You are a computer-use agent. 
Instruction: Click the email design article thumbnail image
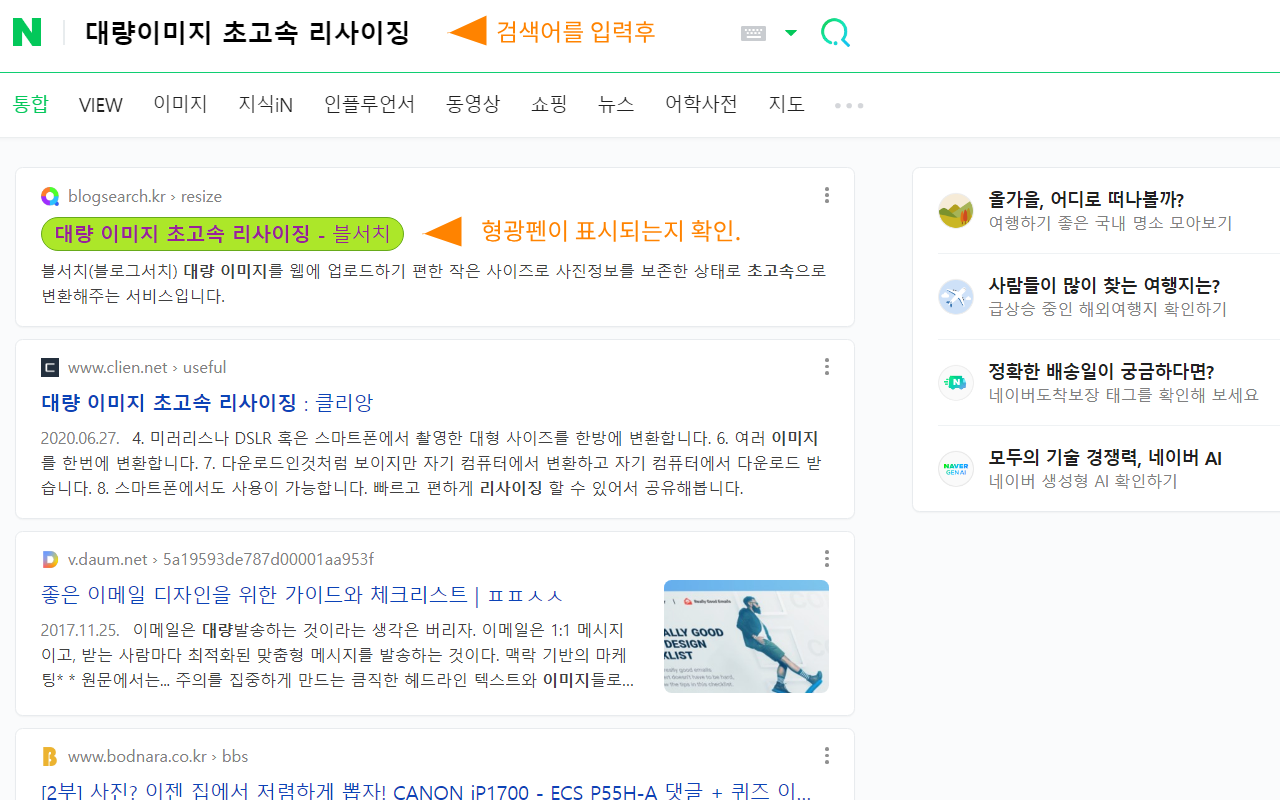coord(746,636)
